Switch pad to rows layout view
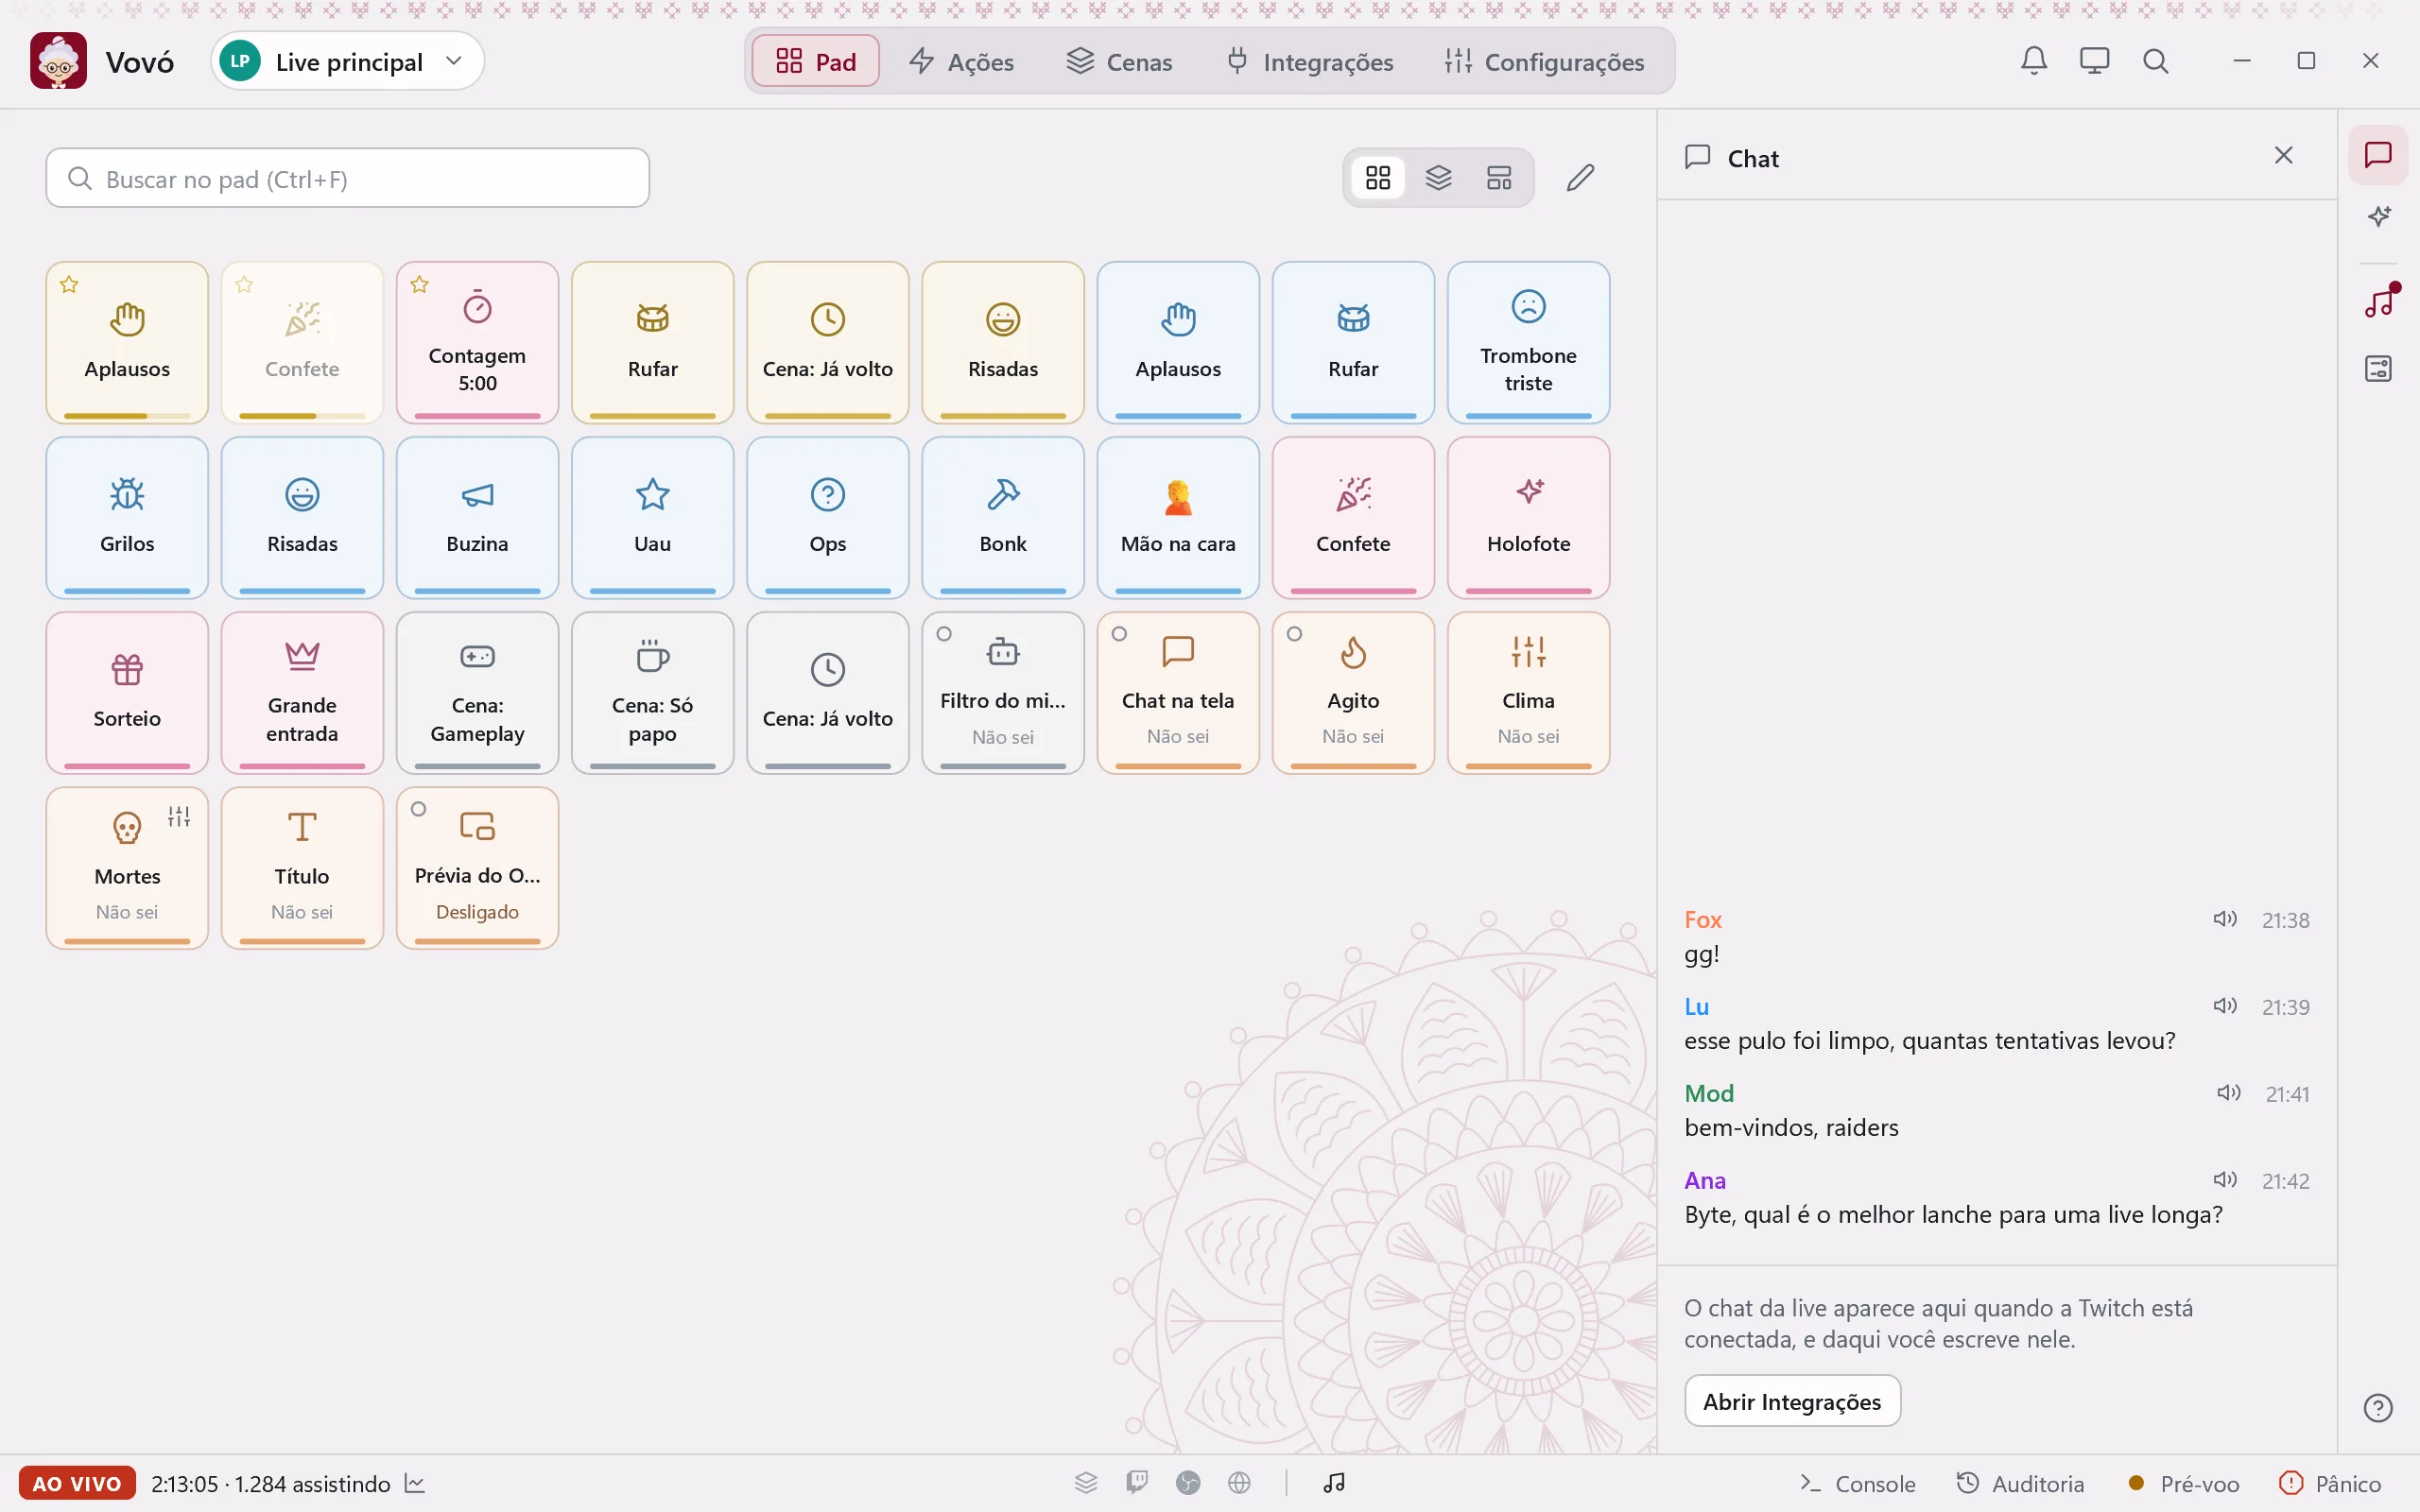The image size is (2420, 1512). tap(1498, 178)
